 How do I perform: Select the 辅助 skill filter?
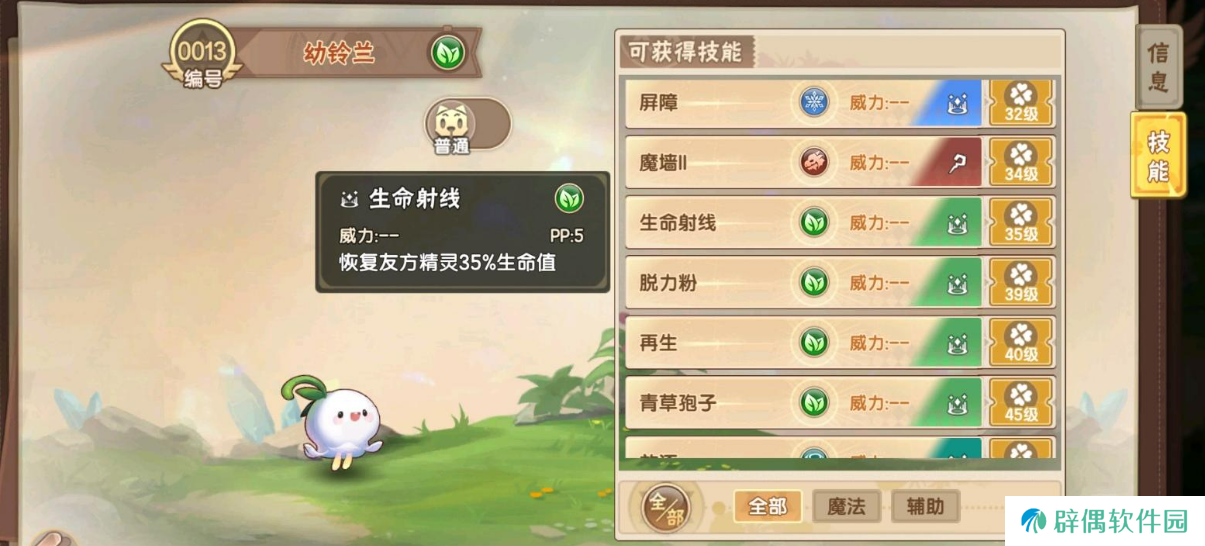(x=925, y=506)
